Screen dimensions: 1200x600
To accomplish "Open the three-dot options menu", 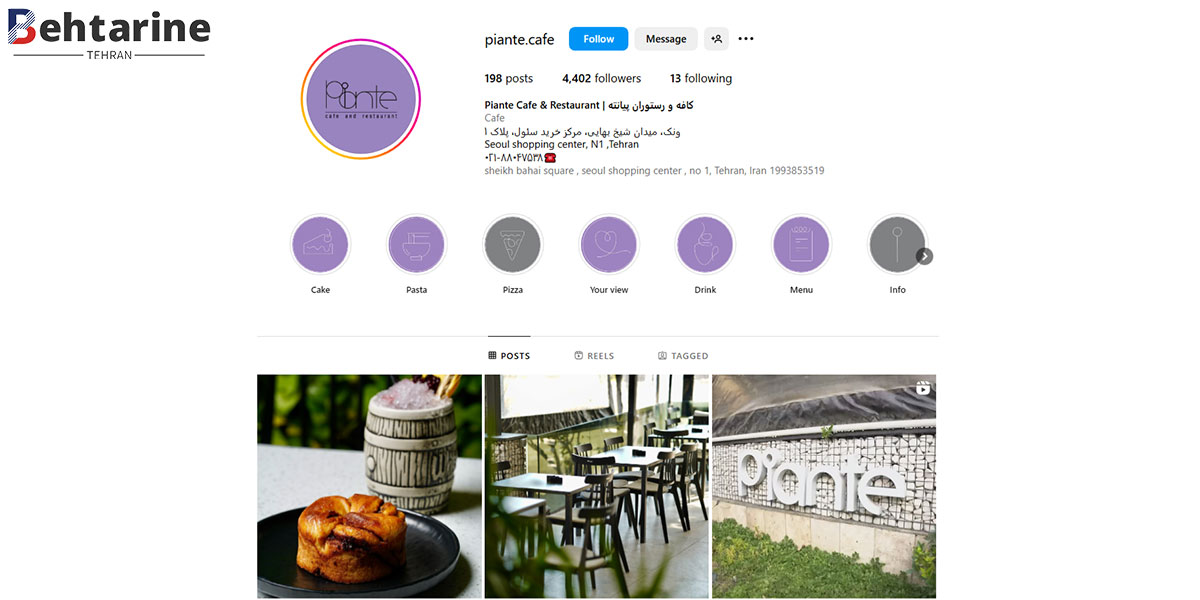I will pyautogui.click(x=746, y=39).
